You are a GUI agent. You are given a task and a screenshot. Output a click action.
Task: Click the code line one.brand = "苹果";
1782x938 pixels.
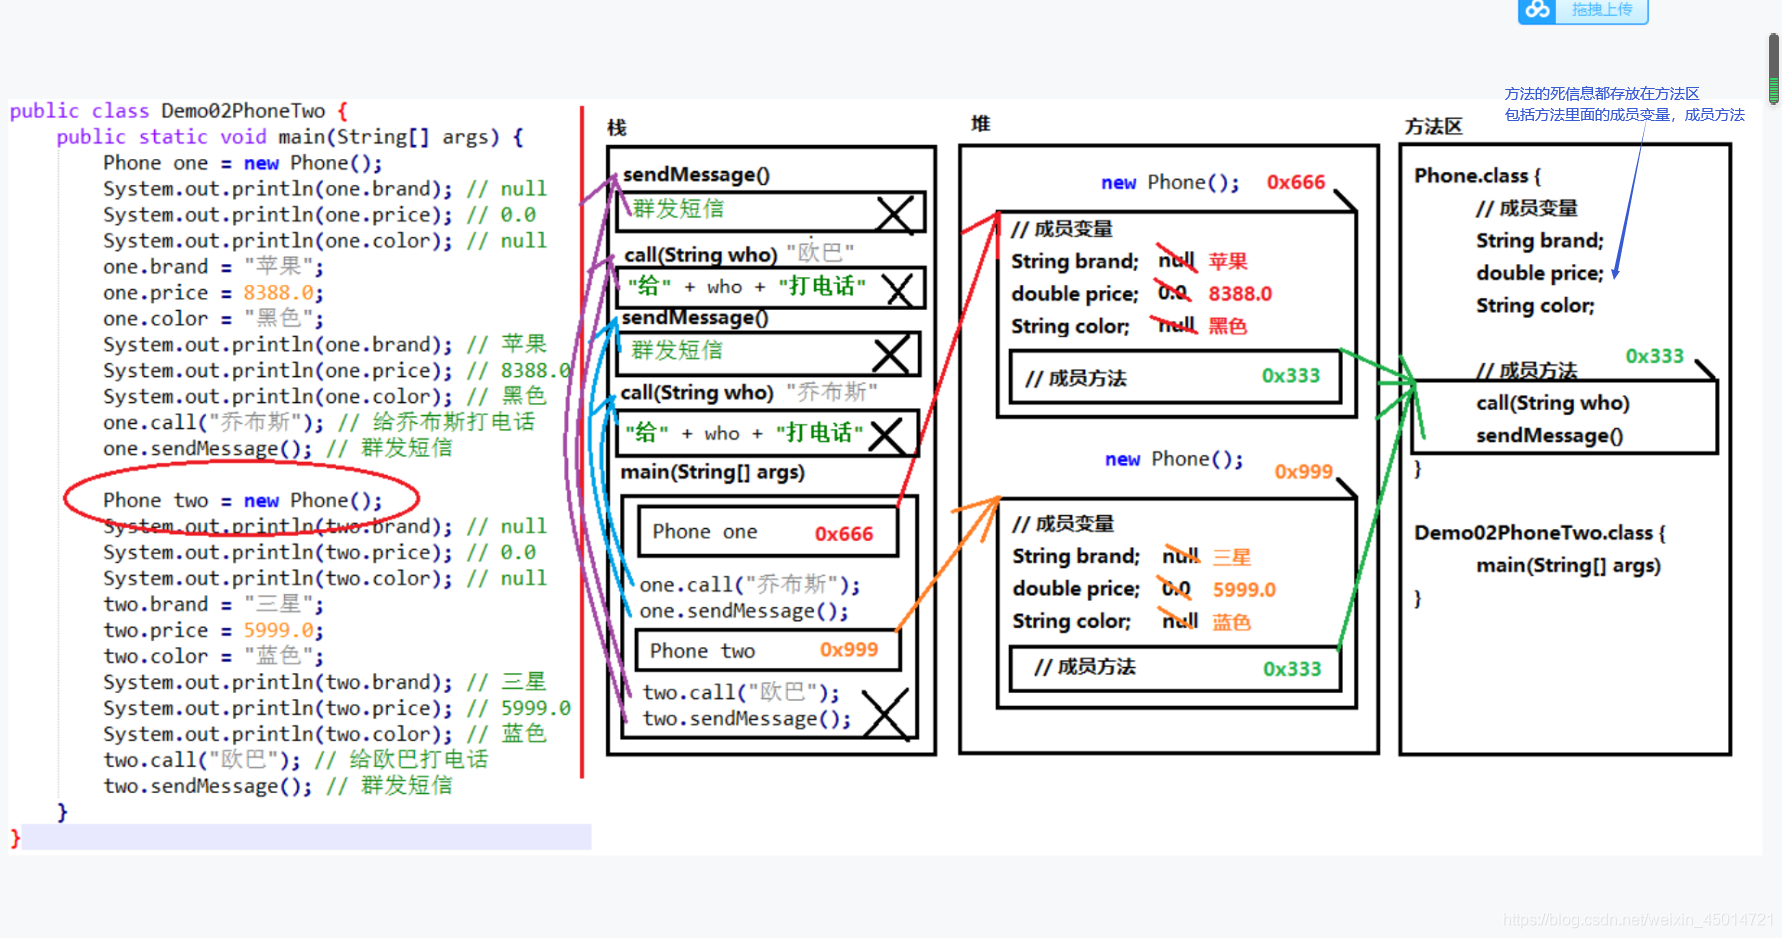213,266
